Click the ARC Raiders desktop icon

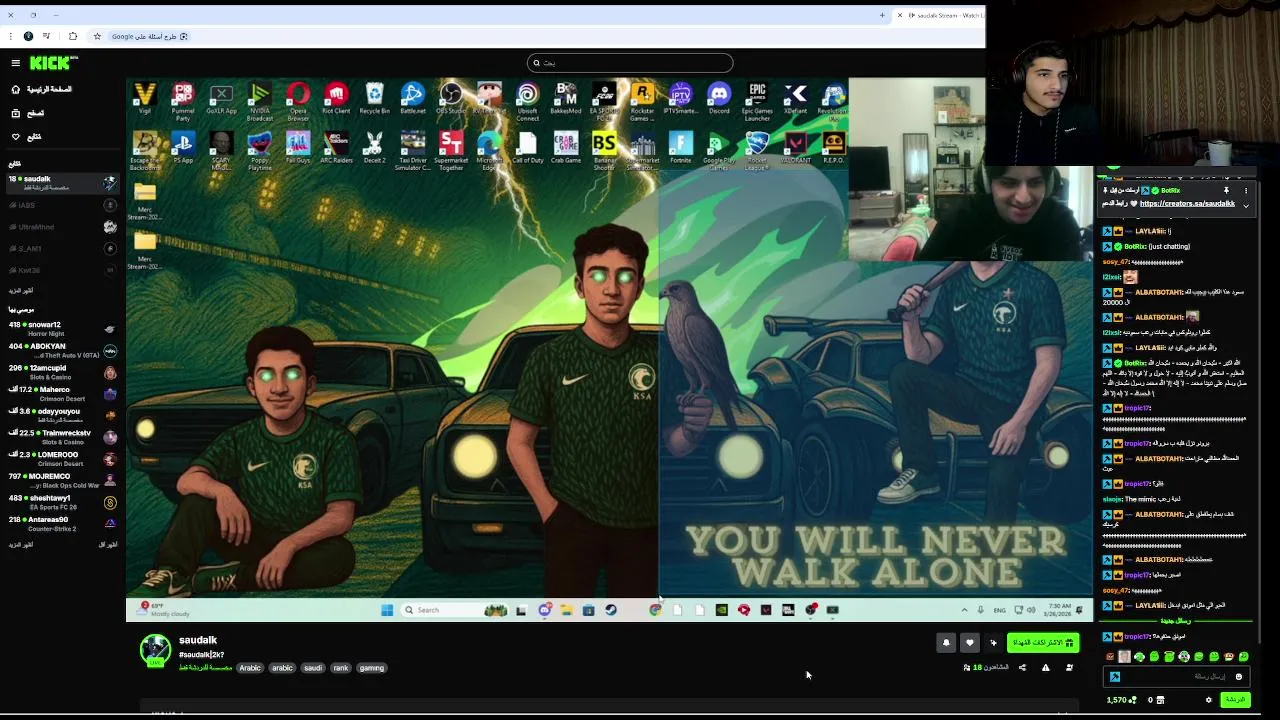pos(336,148)
